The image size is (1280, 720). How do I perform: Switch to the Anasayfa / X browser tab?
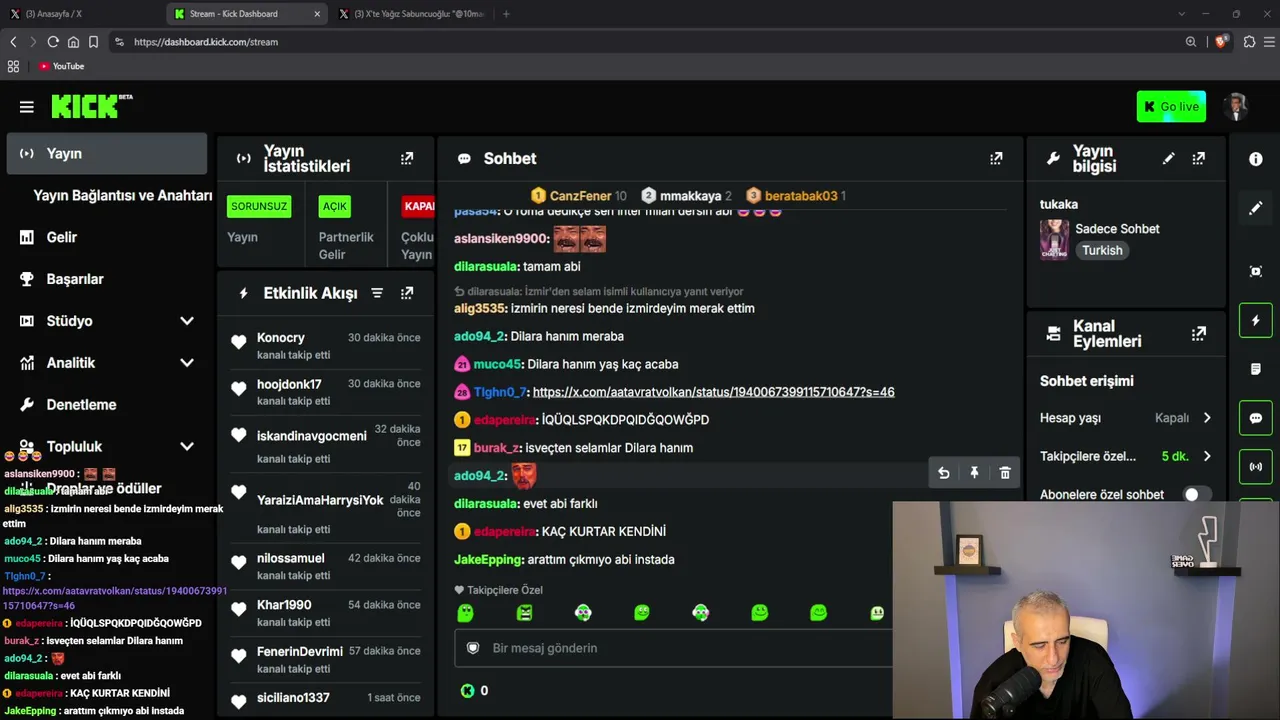point(80,14)
